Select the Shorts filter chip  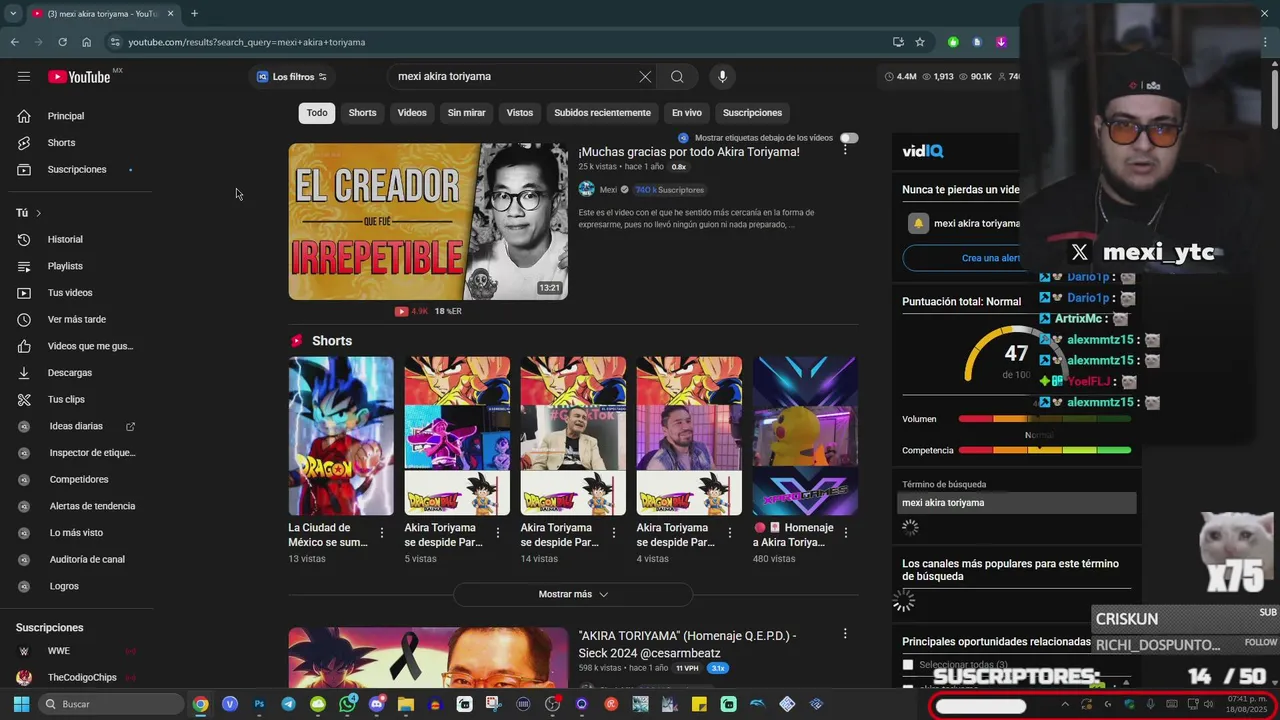(x=362, y=113)
